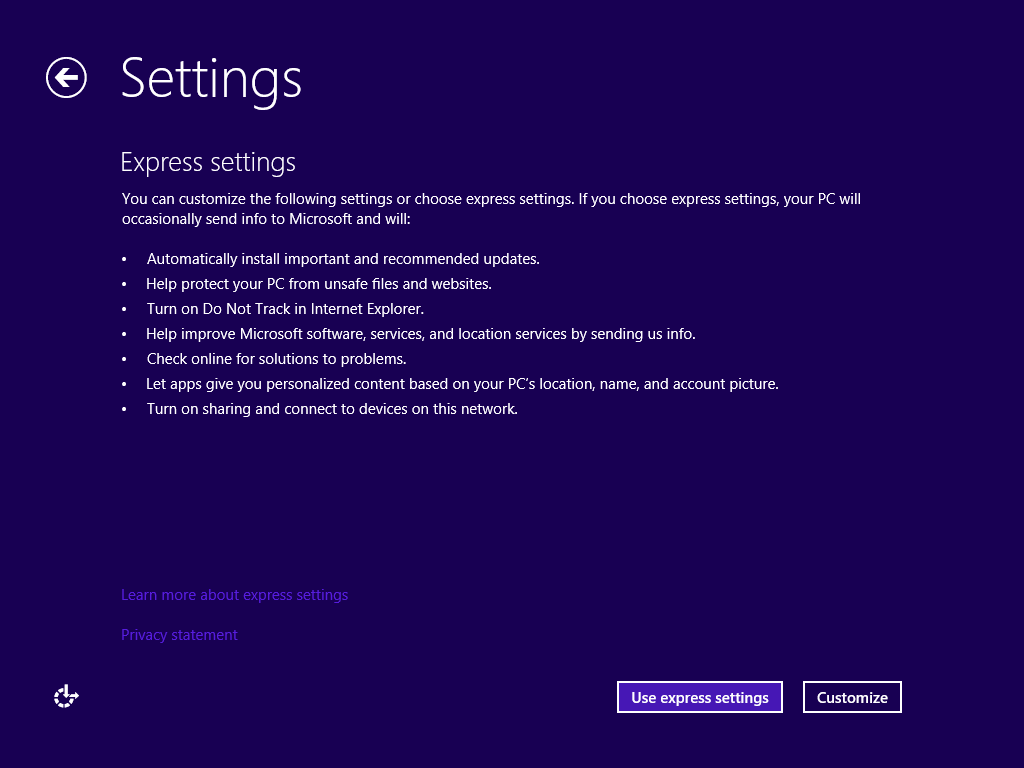
Task: Click the bullet before the Do Not Track line
Action: tap(125, 310)
